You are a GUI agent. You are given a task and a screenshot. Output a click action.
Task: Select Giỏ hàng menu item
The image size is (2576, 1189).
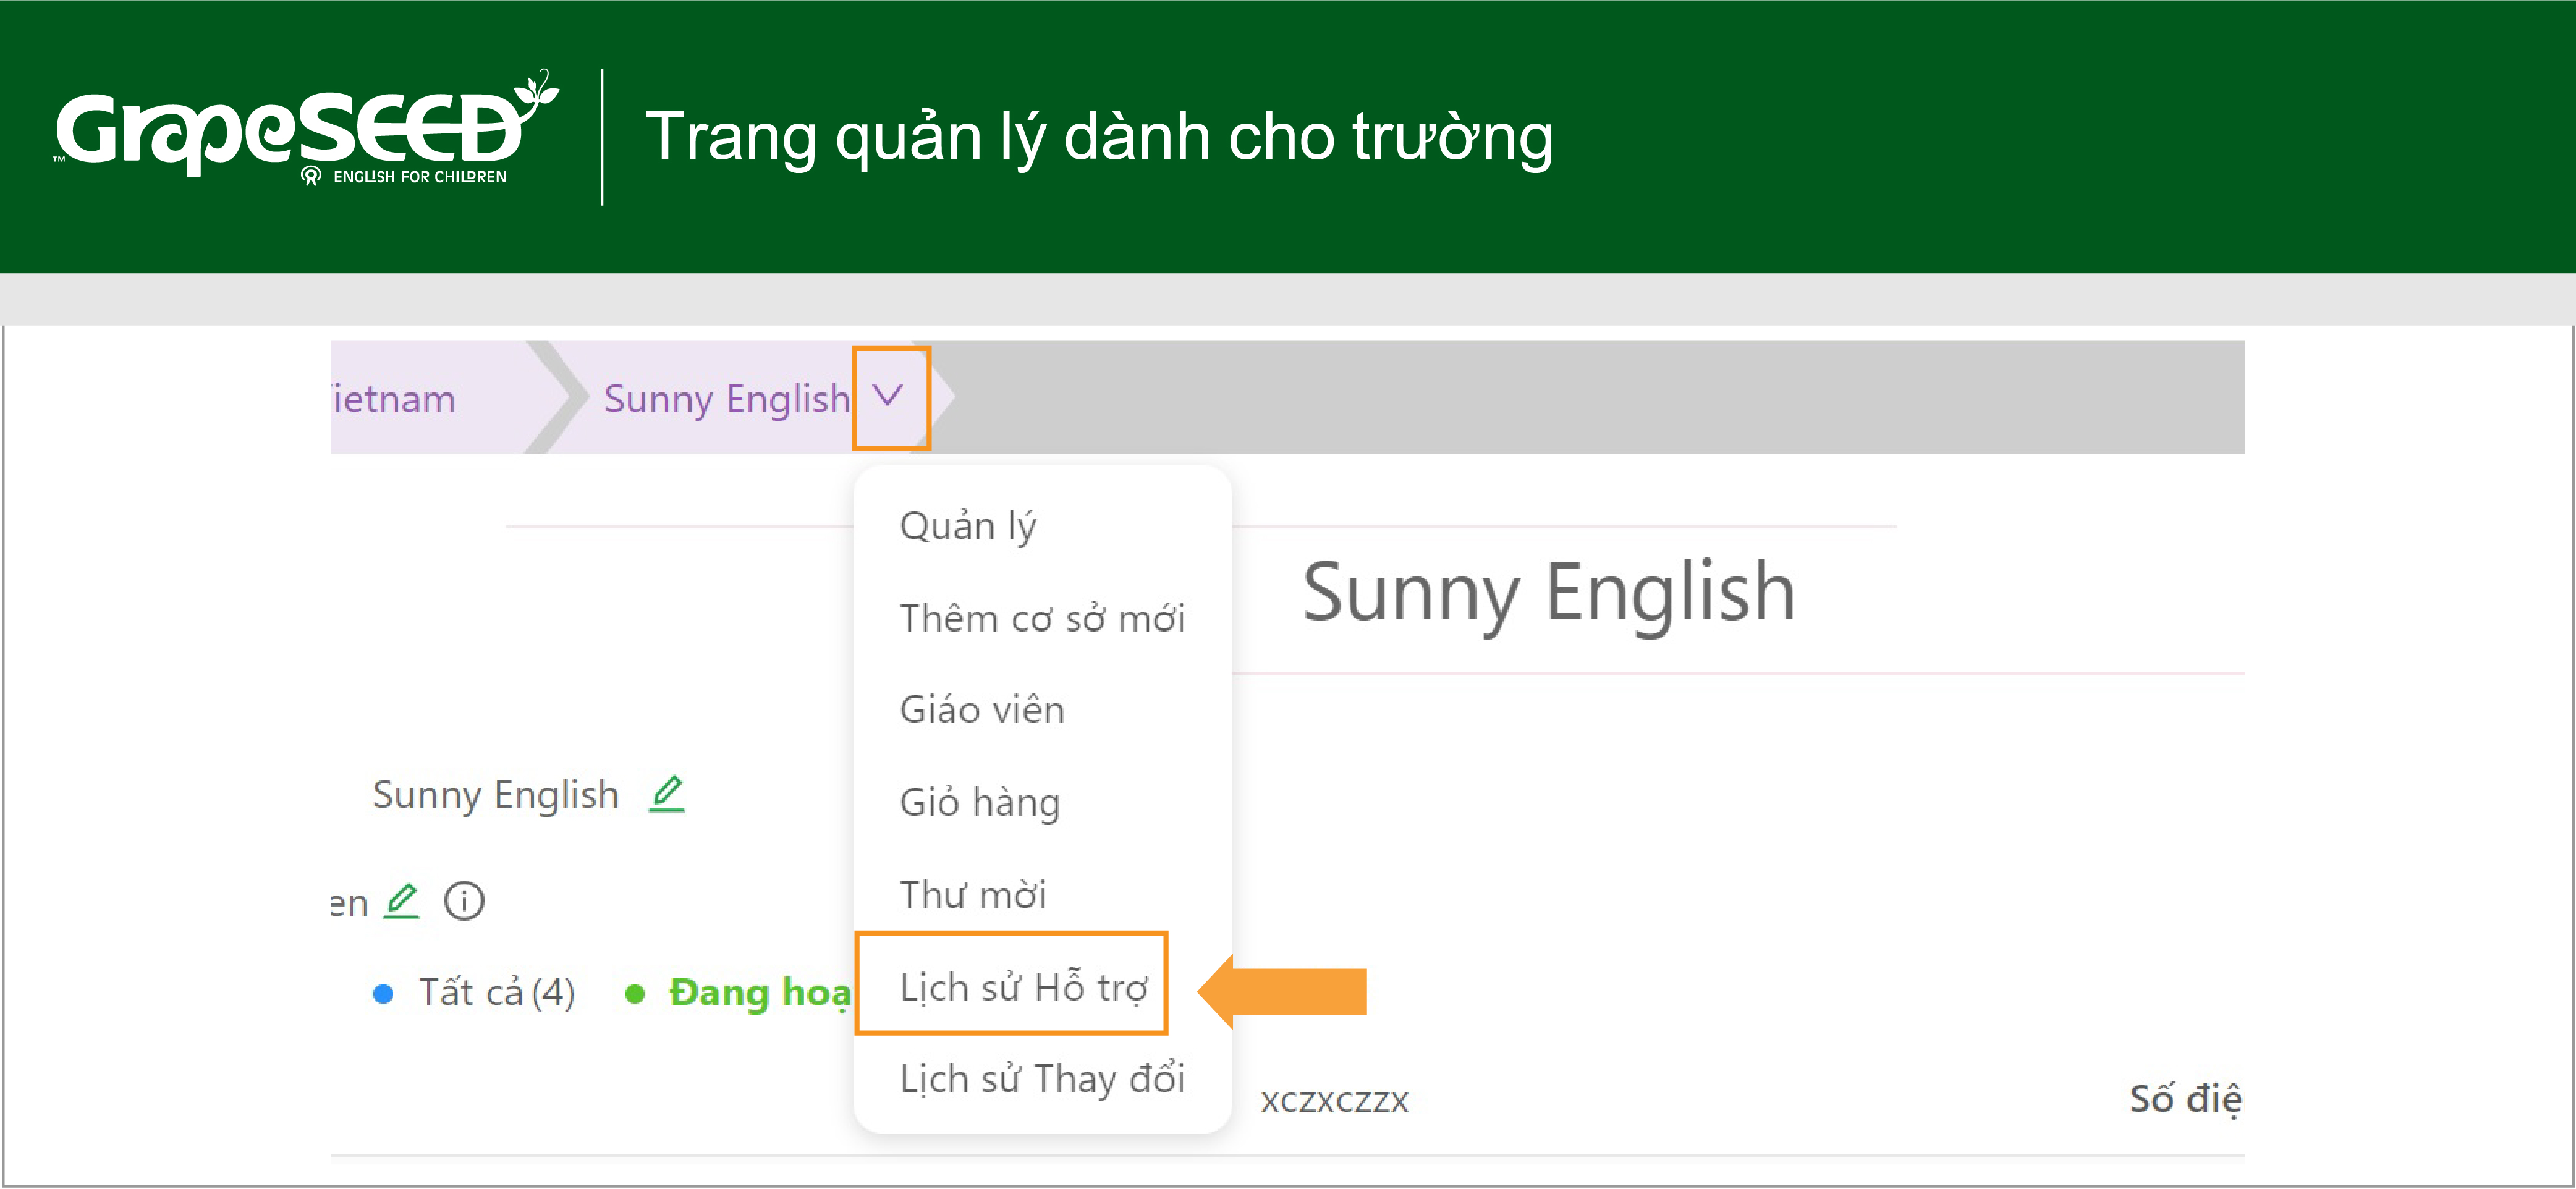[x=980, y=803]
